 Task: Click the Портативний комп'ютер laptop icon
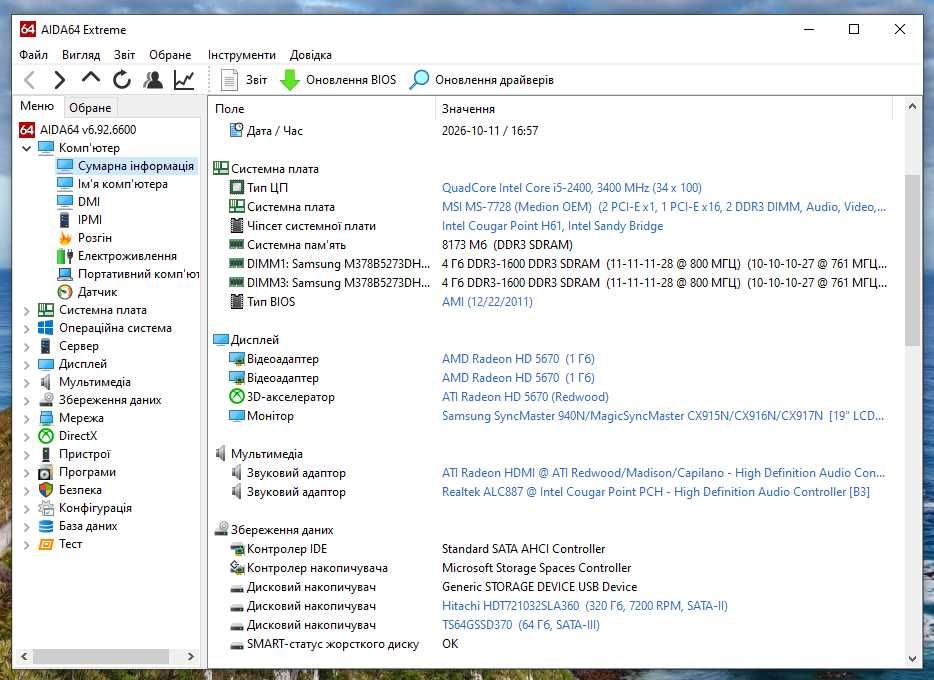click(x=65, y=274)
